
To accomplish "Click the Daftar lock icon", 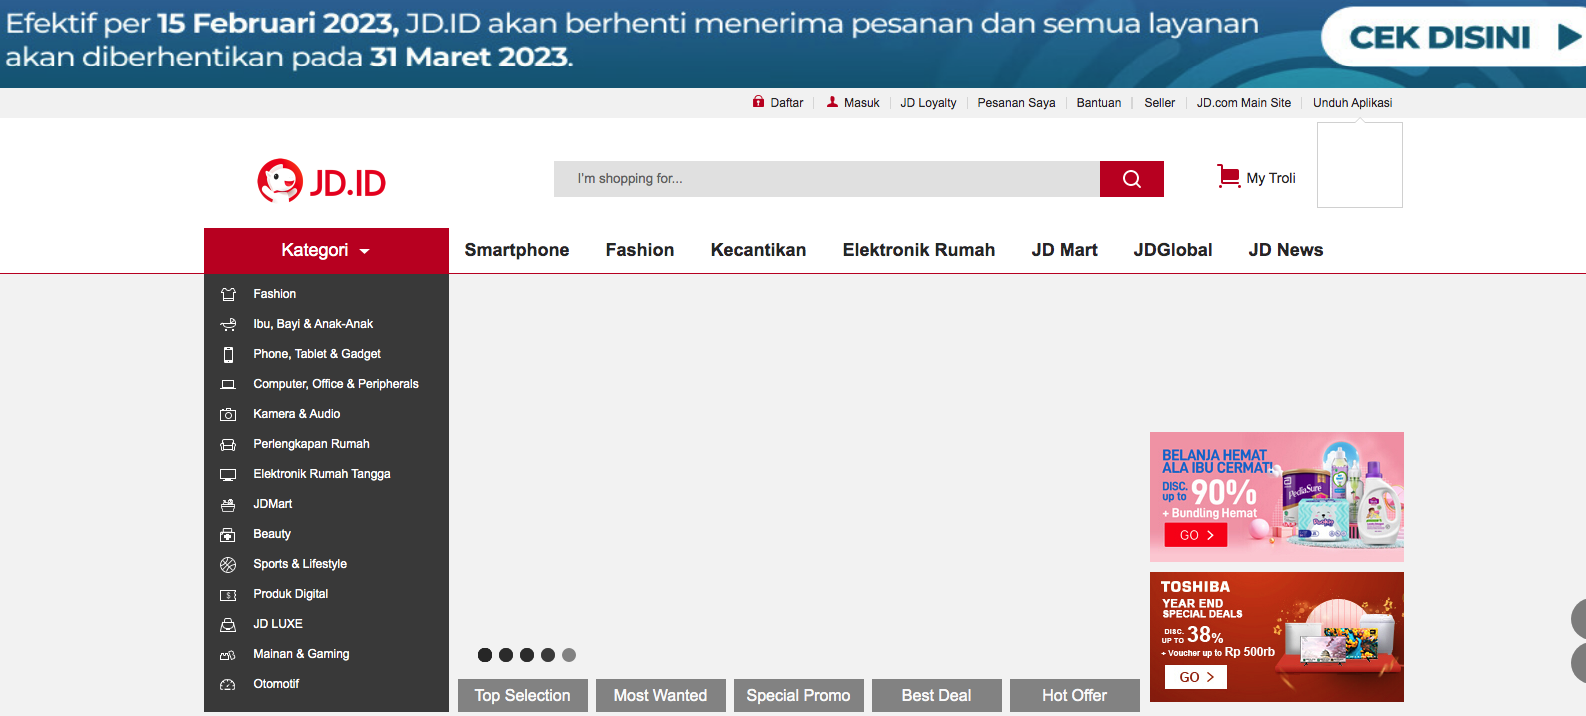I will coord(758,102).
